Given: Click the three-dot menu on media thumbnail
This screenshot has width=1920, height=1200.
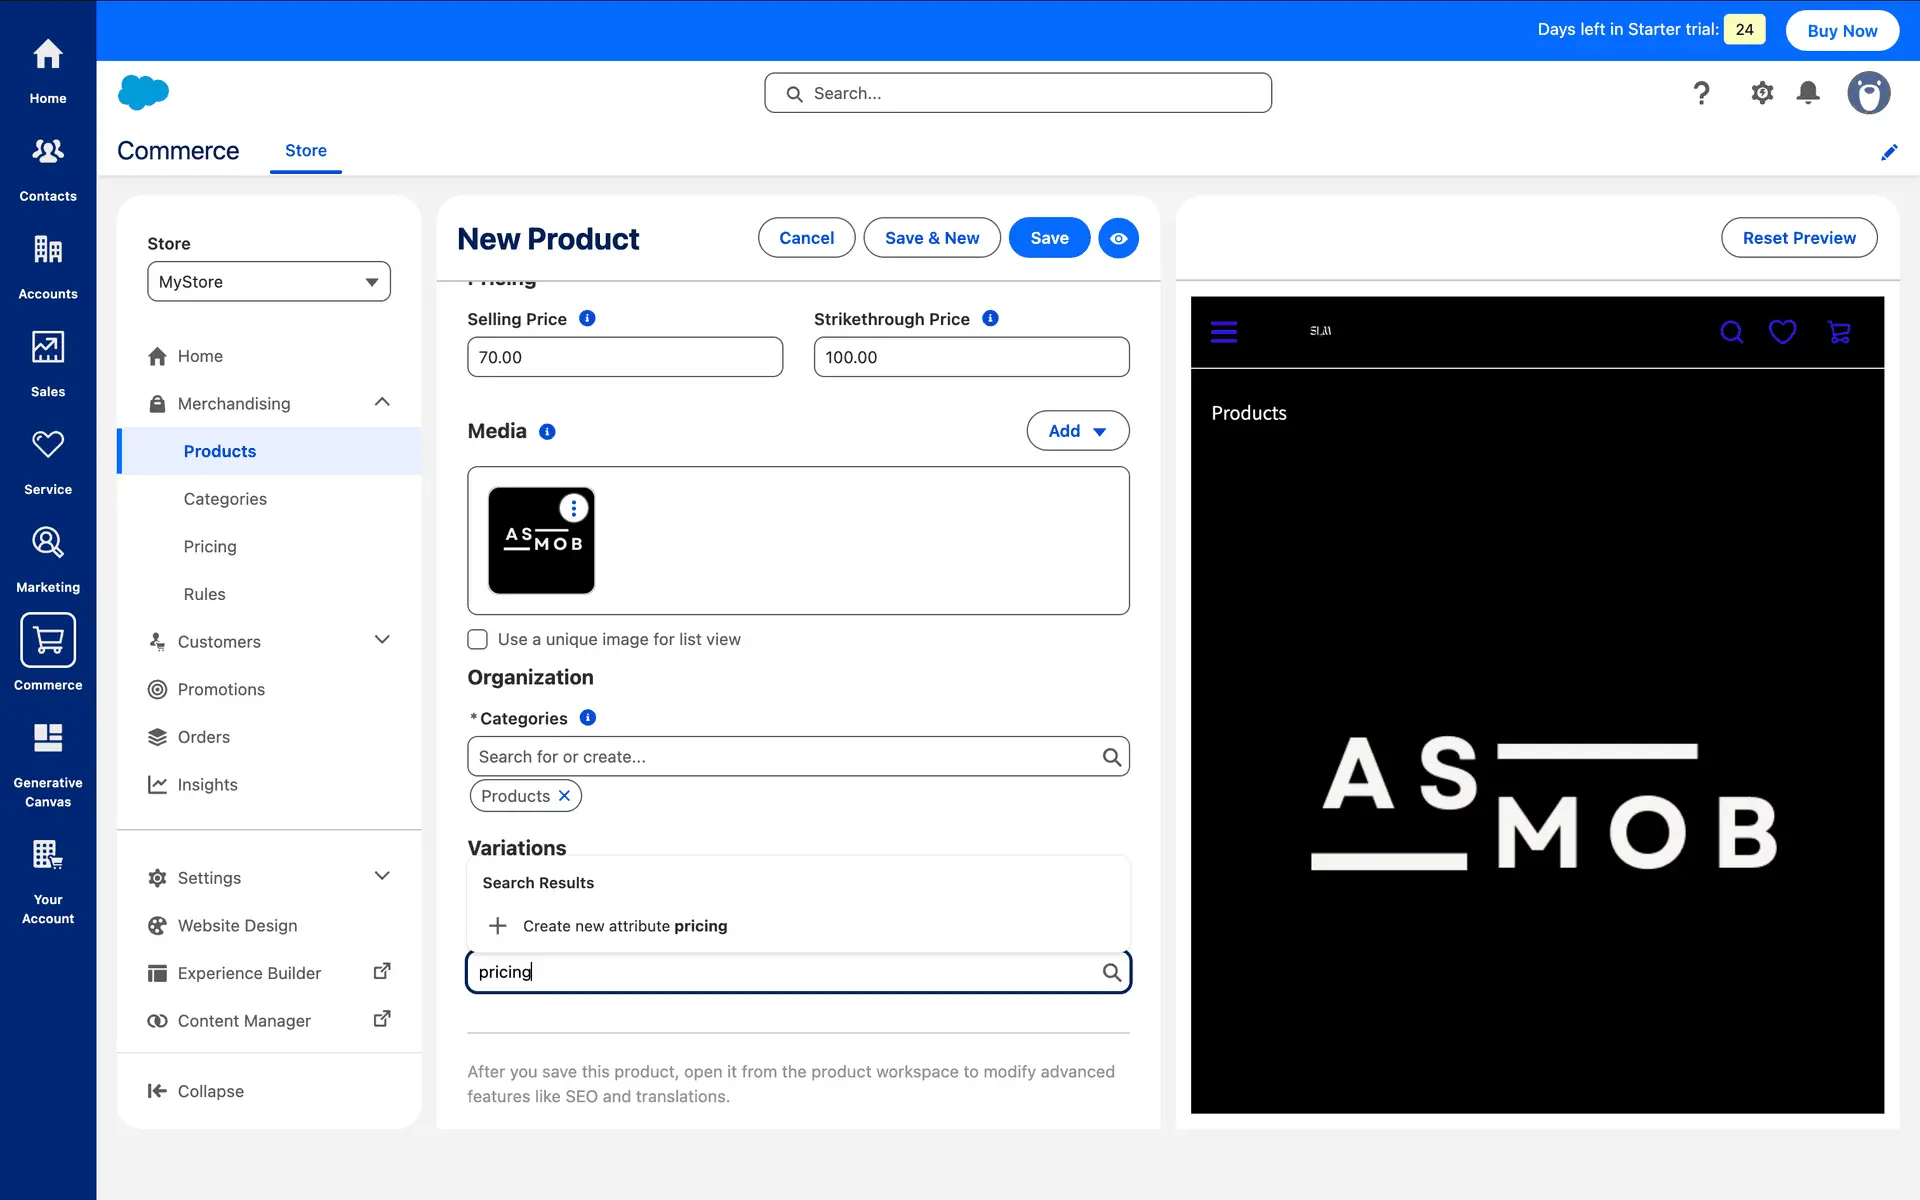Looking at the screenshot, I should [x=573, y=508].
